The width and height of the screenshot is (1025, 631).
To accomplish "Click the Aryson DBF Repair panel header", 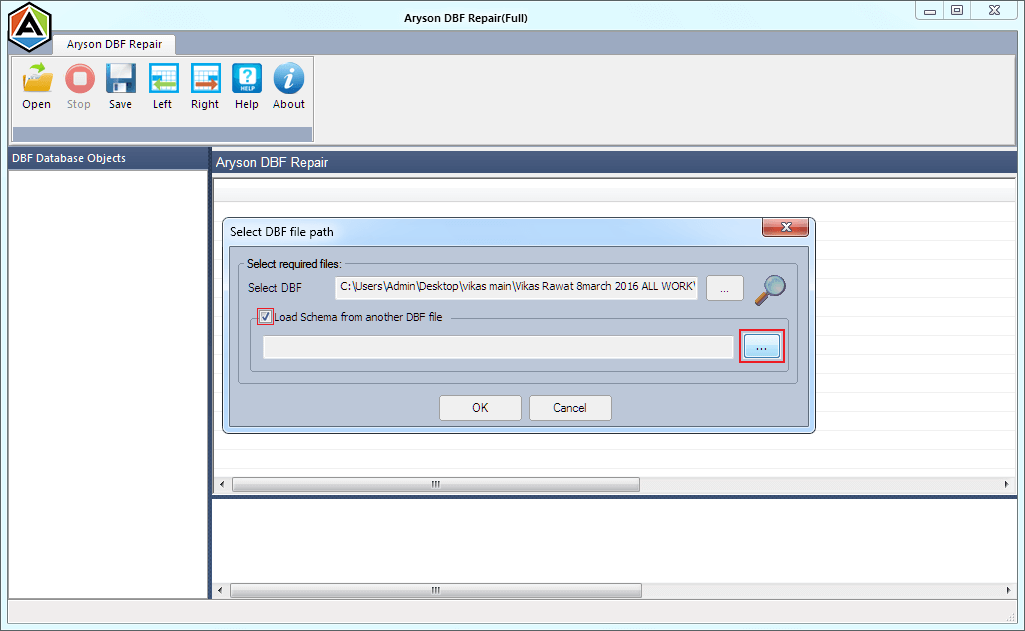I will 614,162.
